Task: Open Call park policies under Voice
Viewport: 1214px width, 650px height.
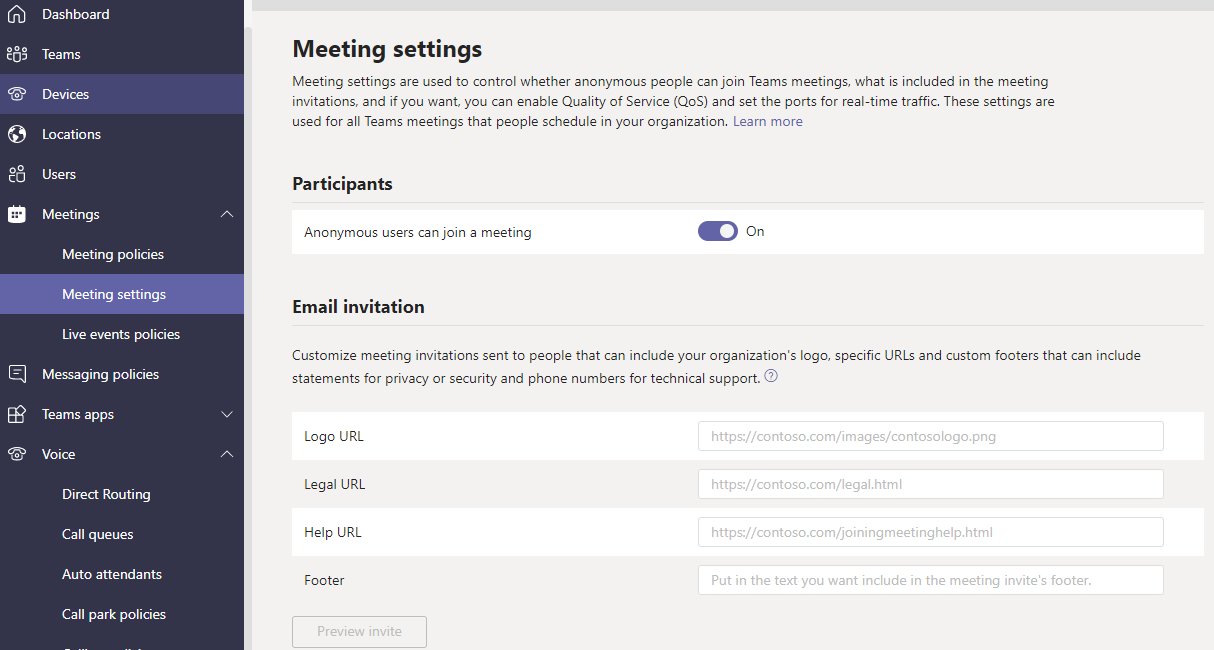Action: [x=122, y=614]
